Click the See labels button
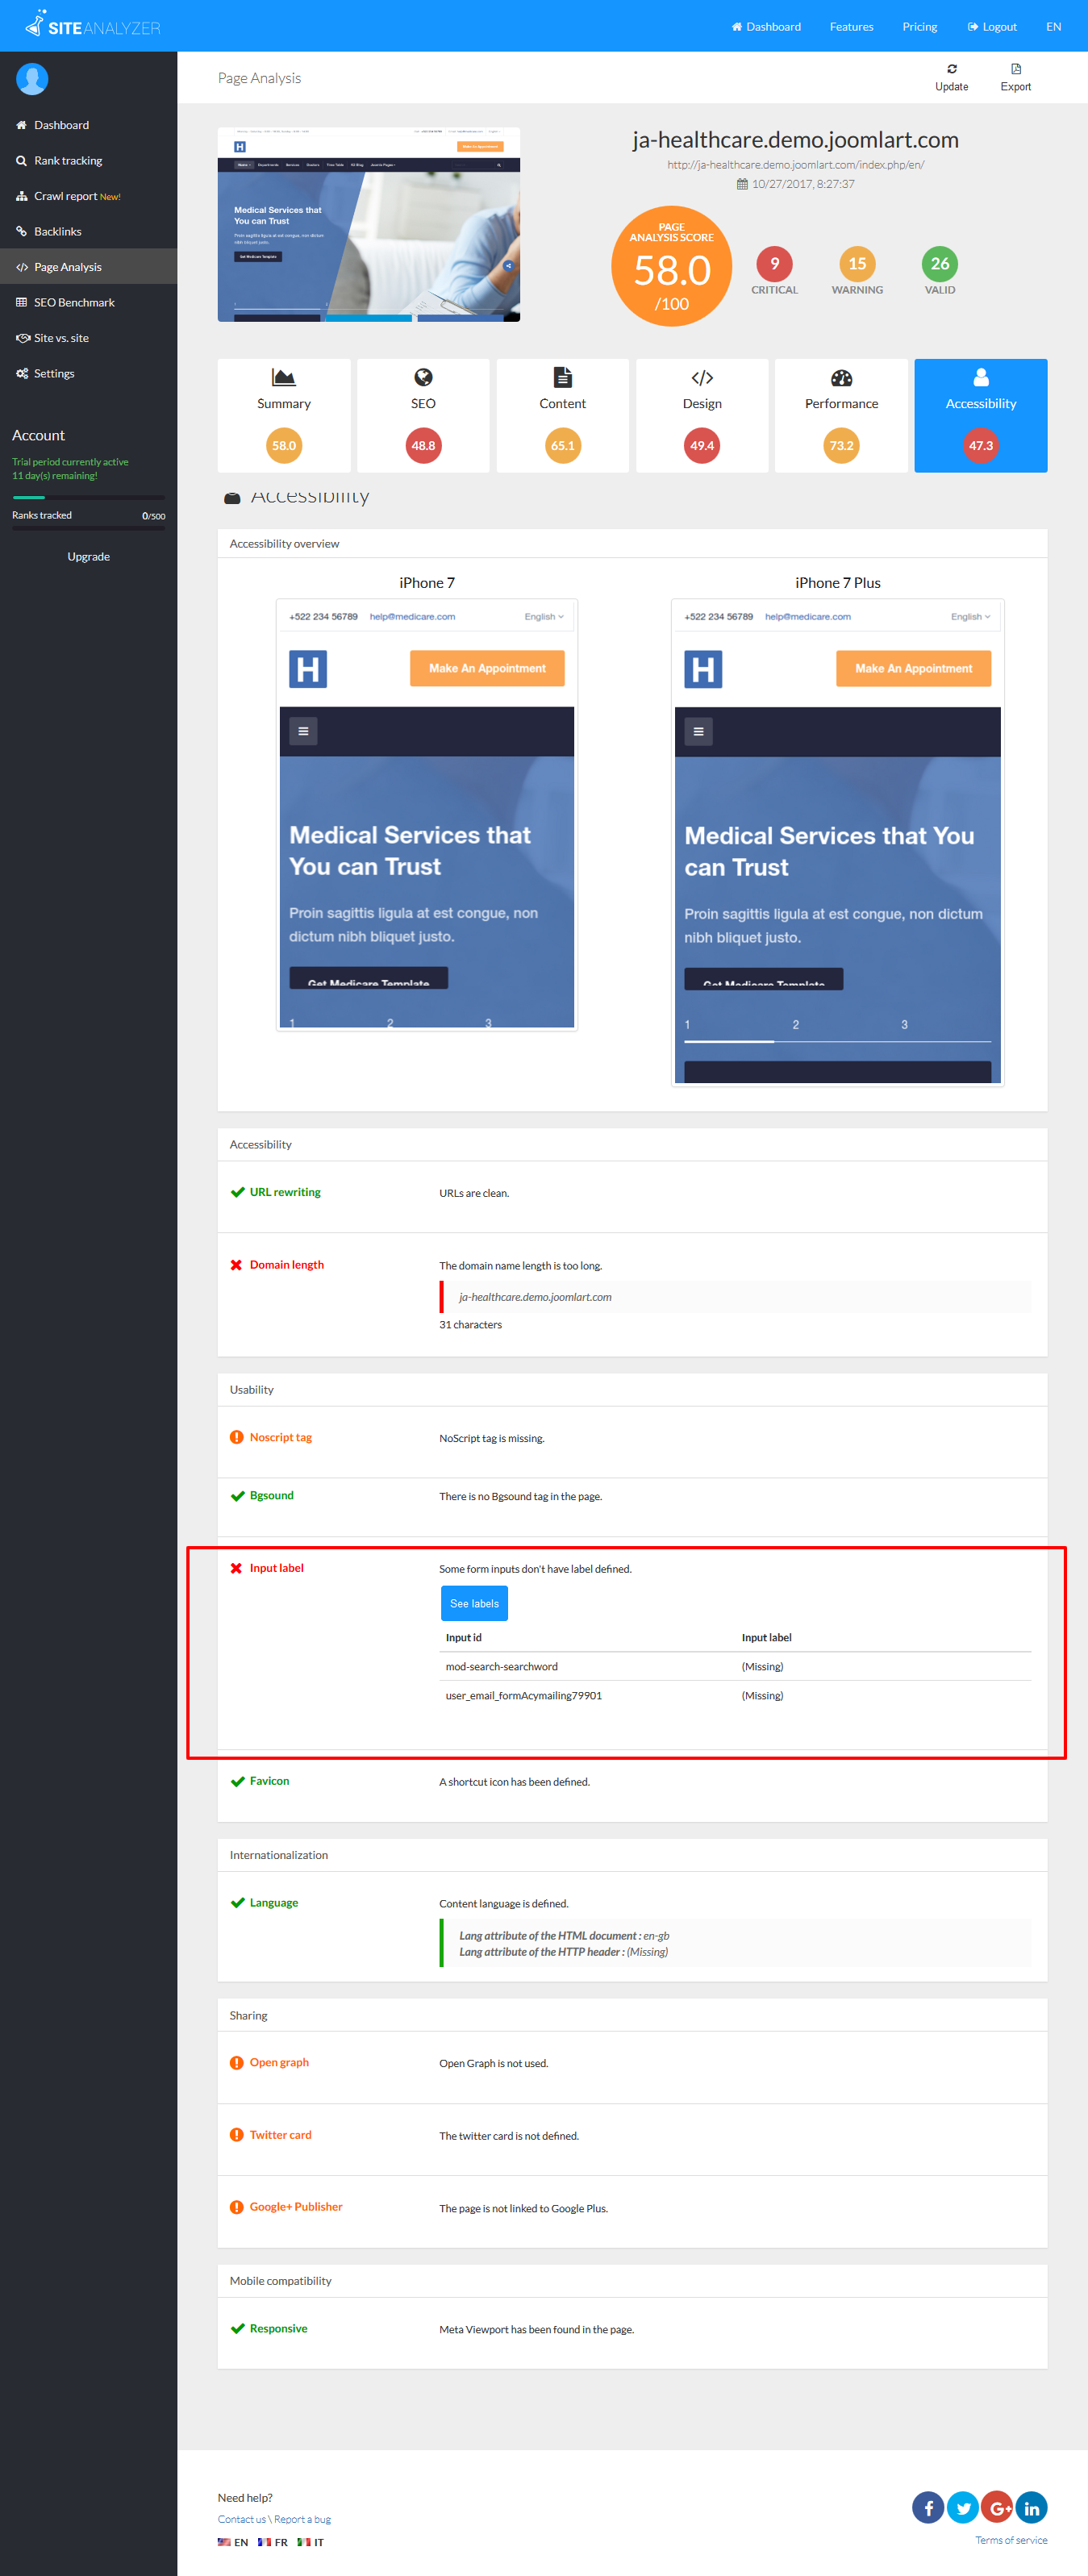 tap(474, 1603)
